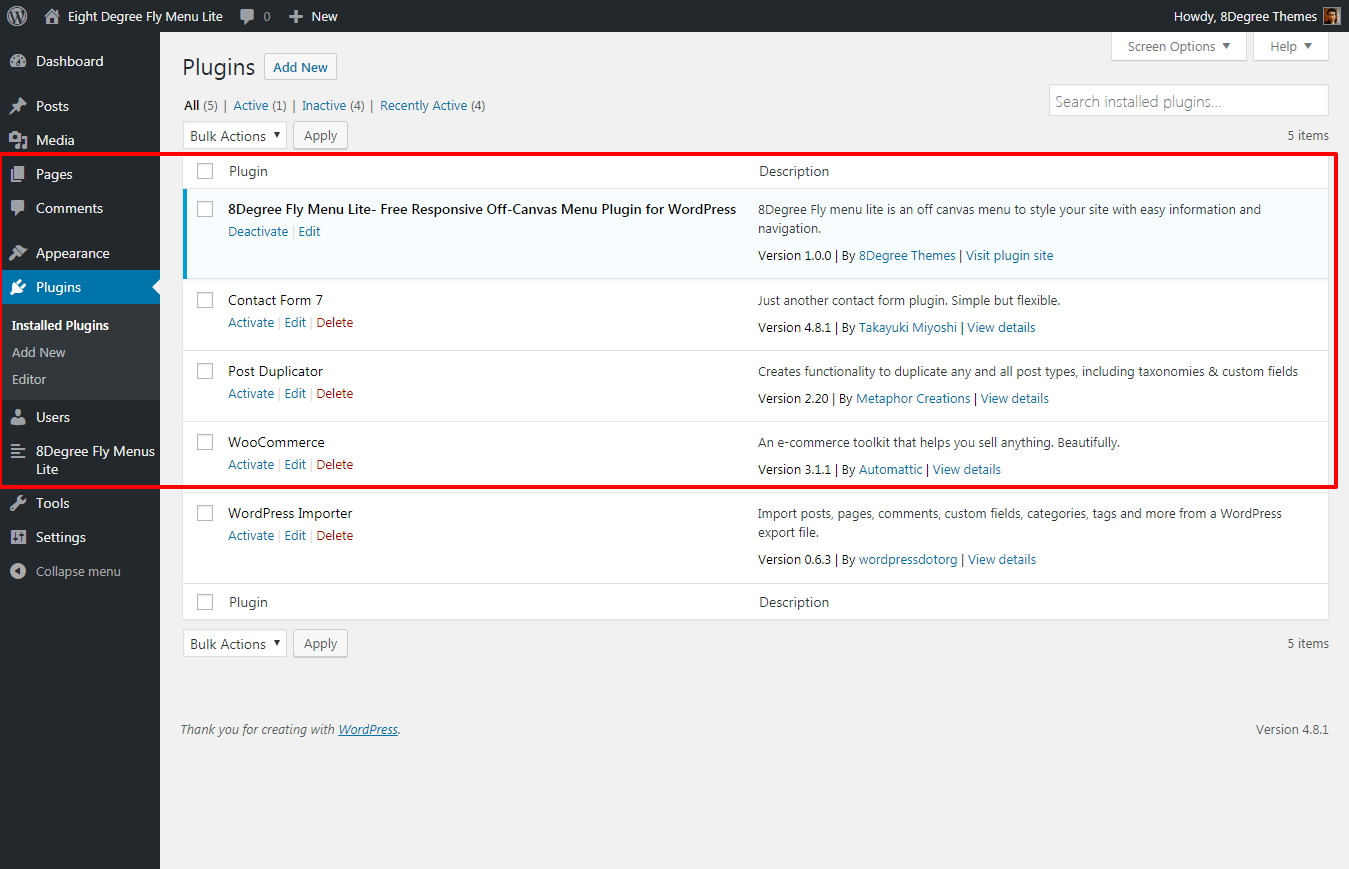1349x869 pixels.
Task: Open the Visit plugin site link
Action: (1009, 256)
